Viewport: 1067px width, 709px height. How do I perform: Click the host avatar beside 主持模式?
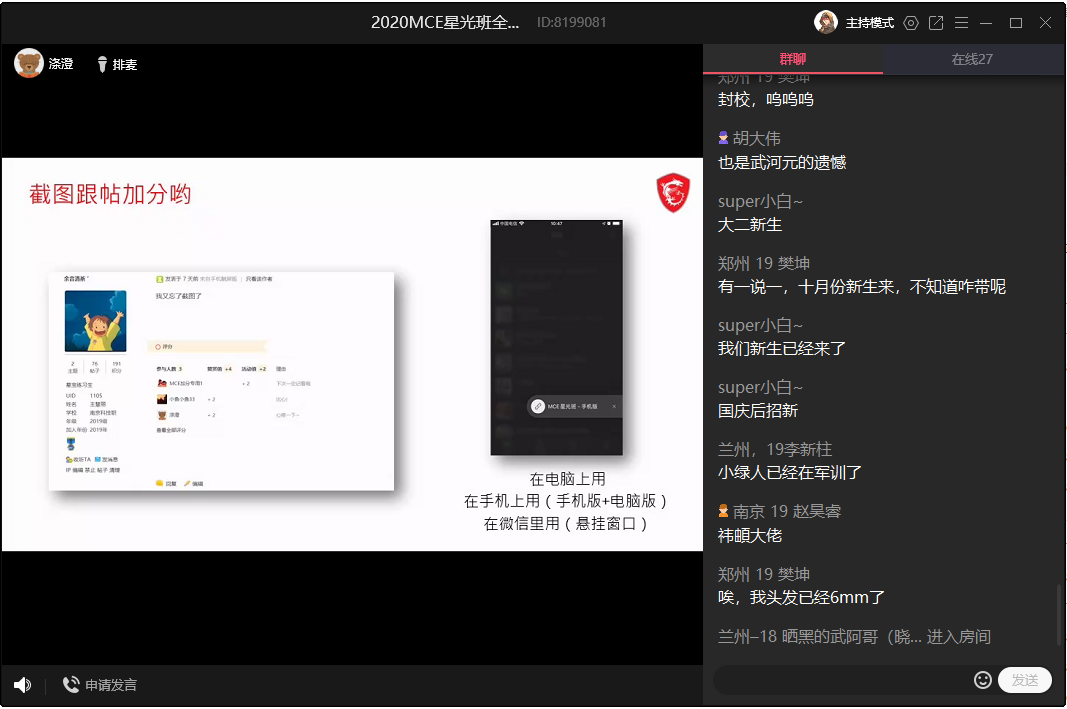coord(825,22)
